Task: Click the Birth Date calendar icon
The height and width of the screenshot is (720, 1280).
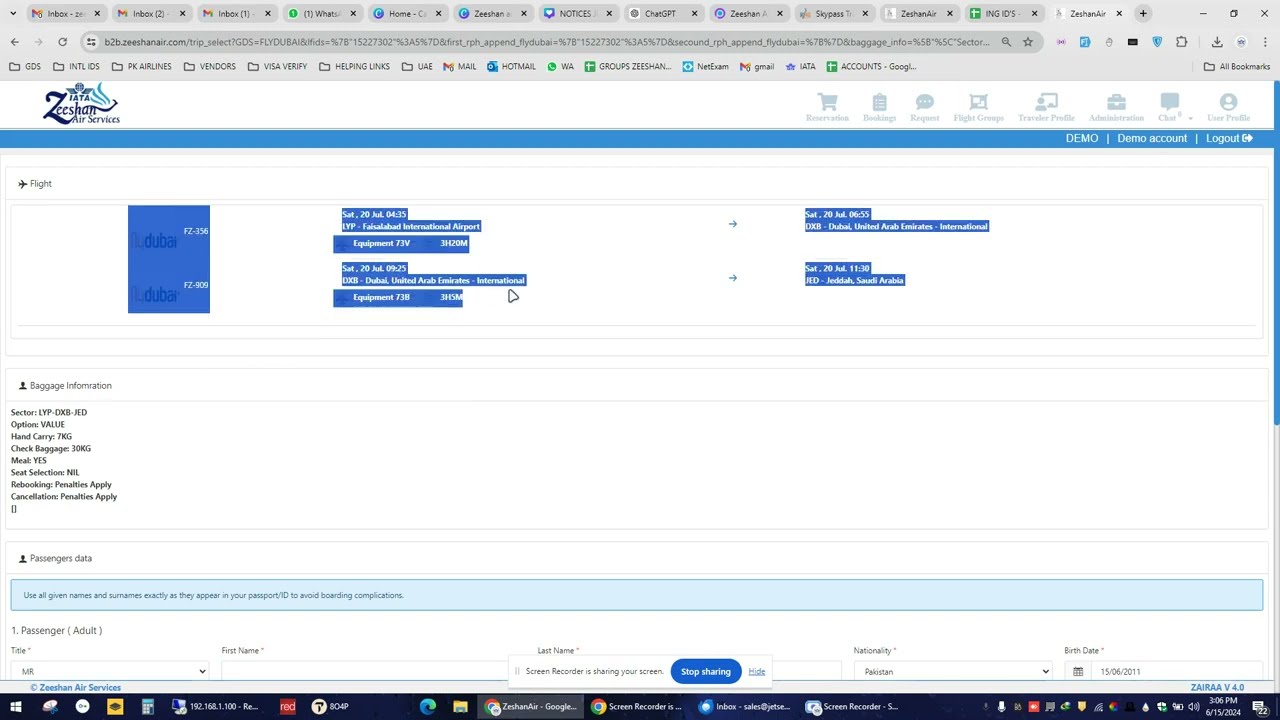Action: coord(1078,671)
